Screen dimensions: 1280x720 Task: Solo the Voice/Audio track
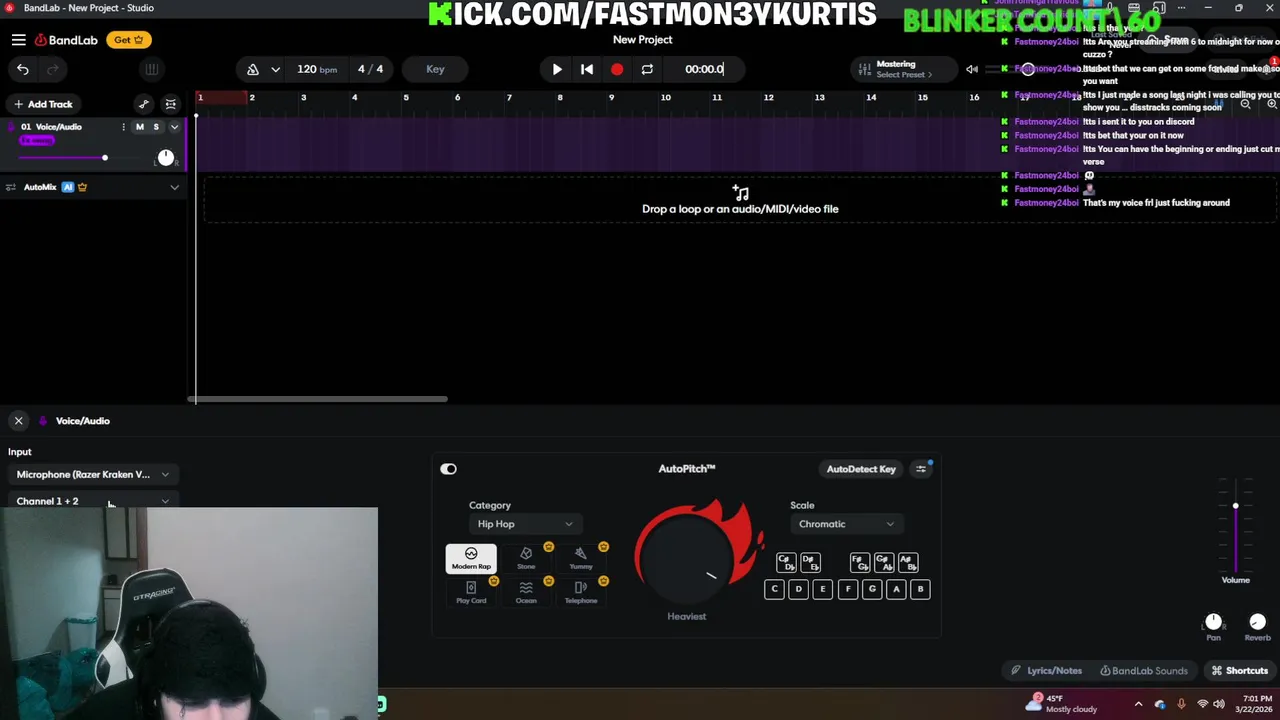click(x=156, y=127)
